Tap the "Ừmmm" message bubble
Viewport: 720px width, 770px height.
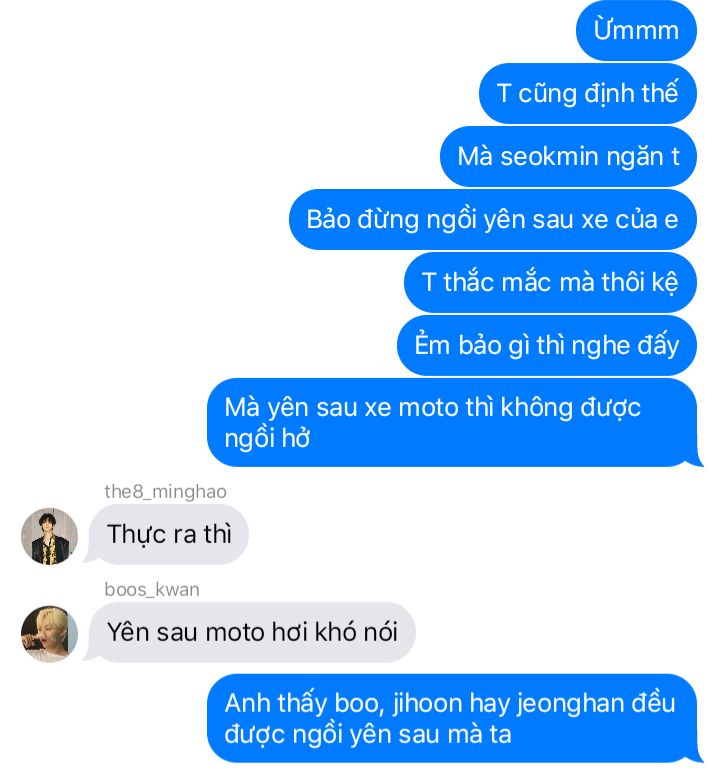636,30
